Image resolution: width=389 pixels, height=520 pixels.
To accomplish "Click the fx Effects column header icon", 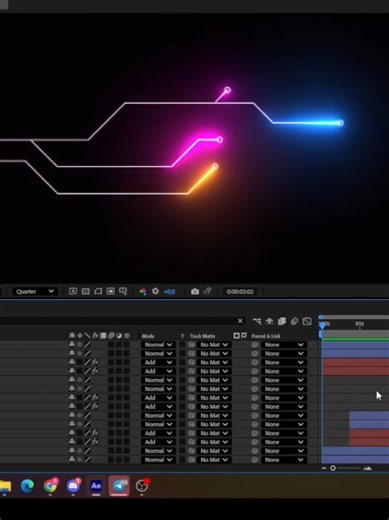I will click(95, 335).
